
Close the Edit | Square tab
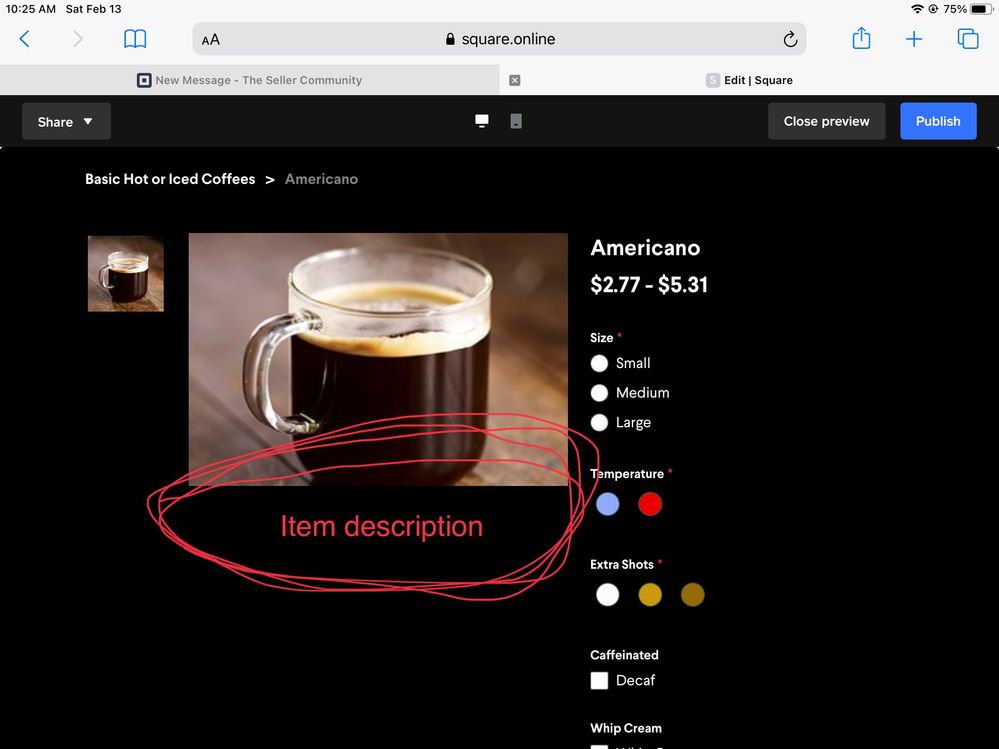point(514,80)
